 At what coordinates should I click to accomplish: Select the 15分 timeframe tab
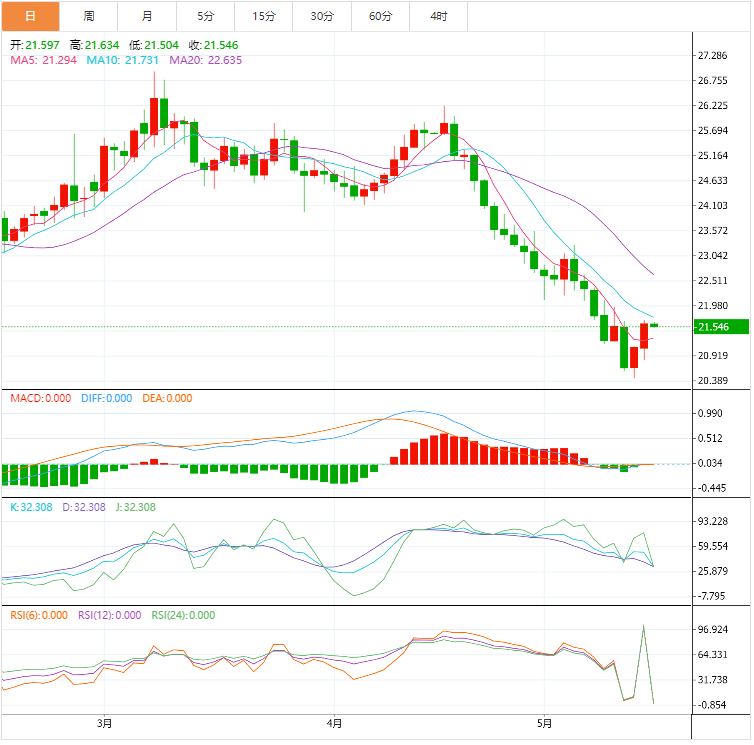[264, 16]
